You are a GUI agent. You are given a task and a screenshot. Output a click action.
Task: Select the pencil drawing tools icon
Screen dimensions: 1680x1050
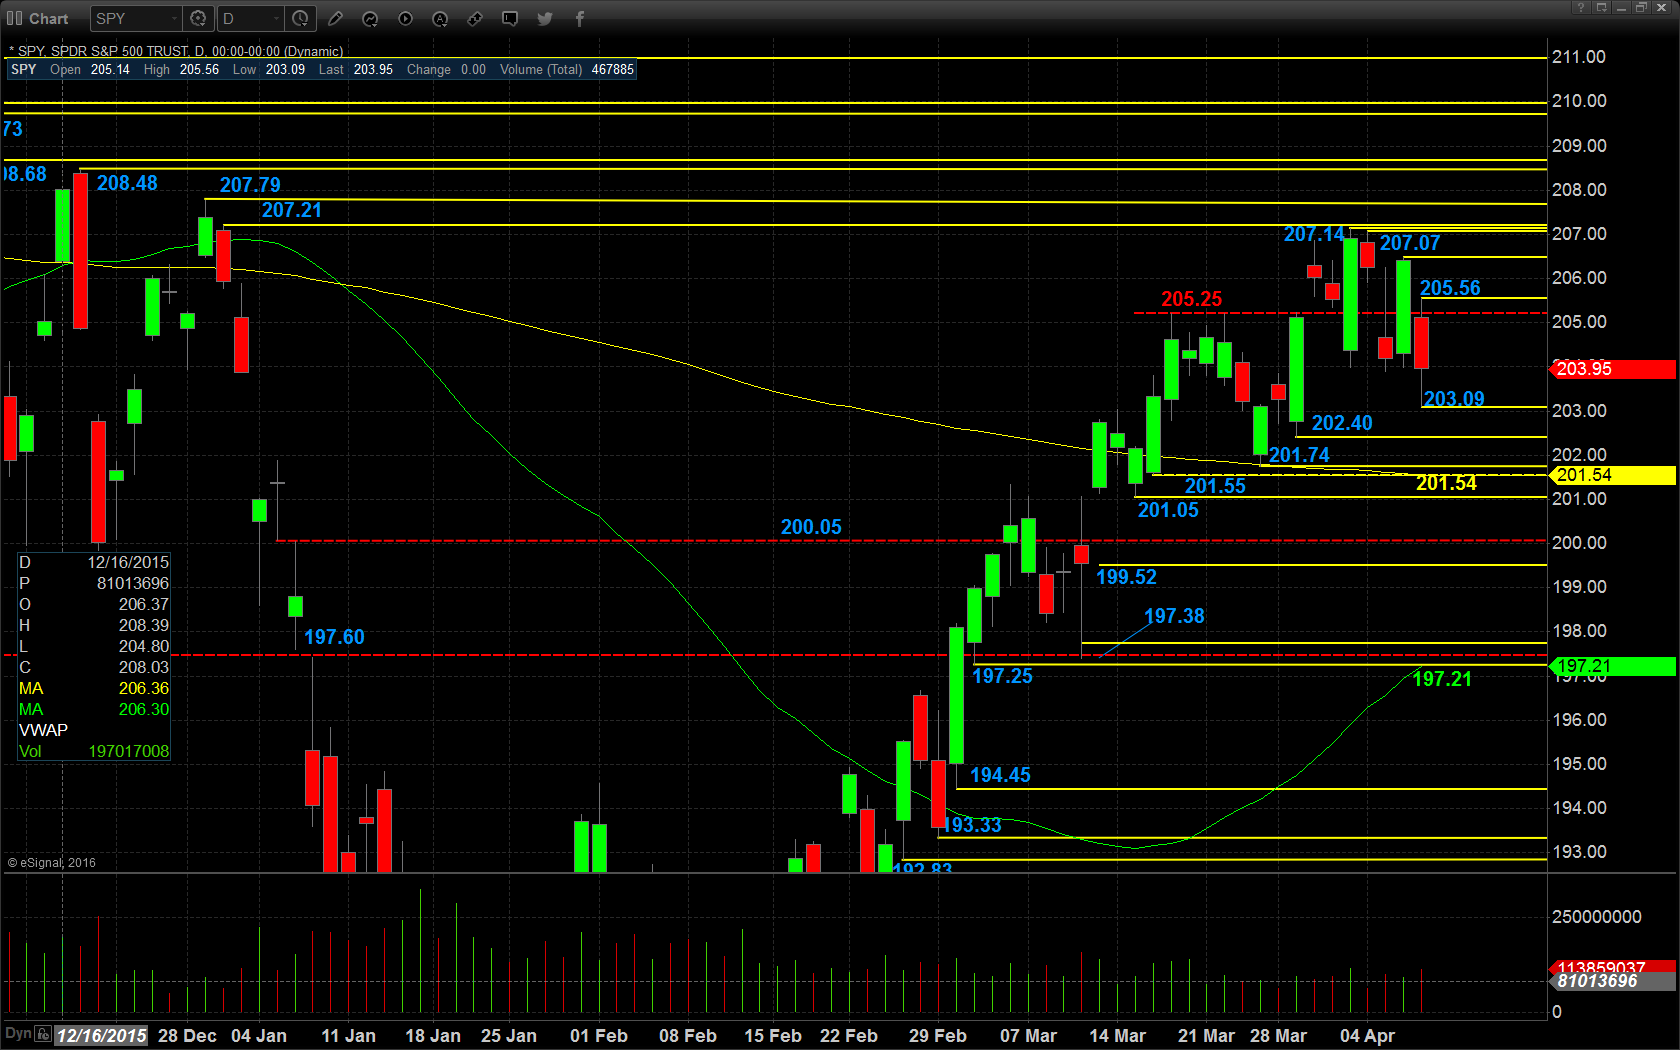[x=336, y=18]
